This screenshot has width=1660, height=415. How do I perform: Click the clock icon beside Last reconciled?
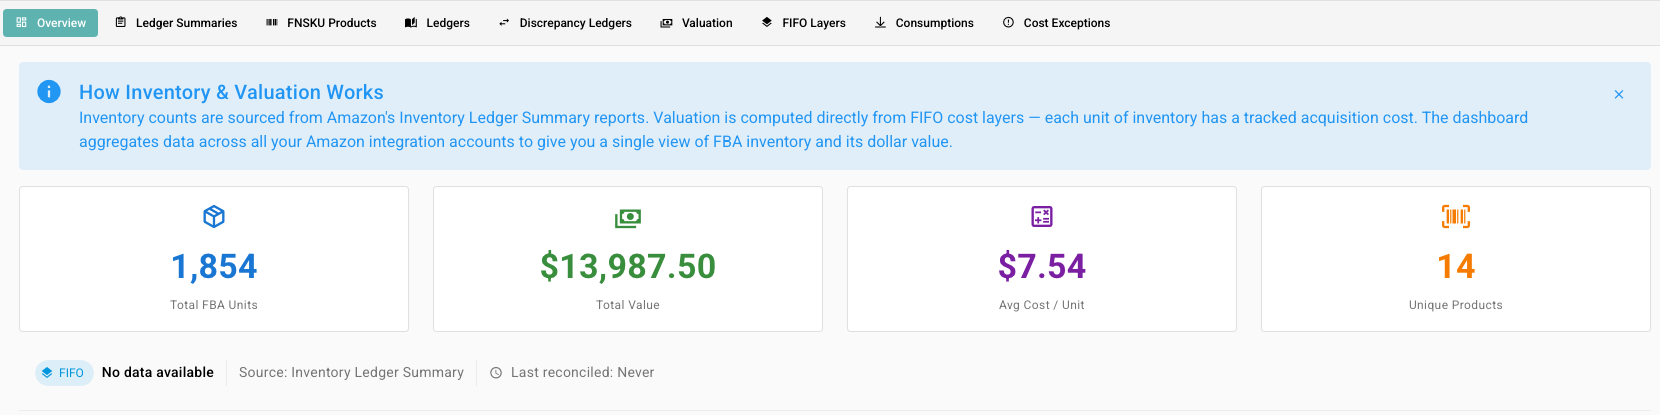[496, 373]
